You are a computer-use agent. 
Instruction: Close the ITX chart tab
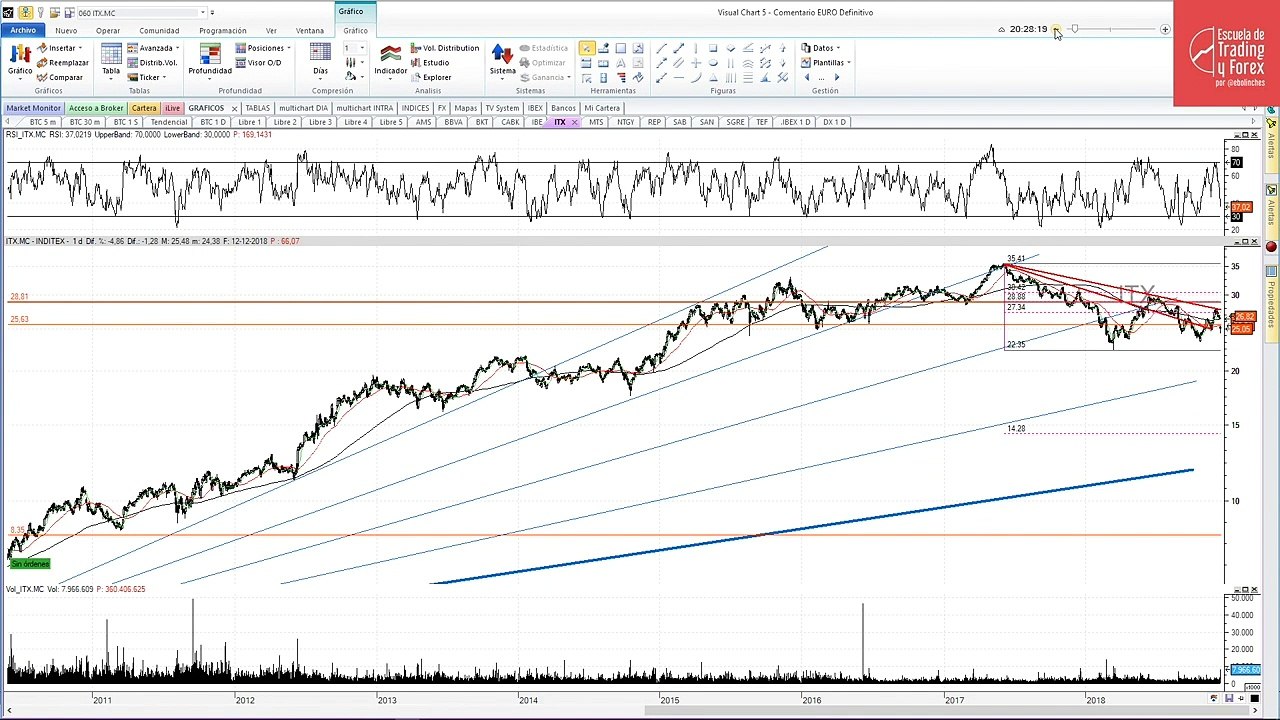tap(575, 122)
